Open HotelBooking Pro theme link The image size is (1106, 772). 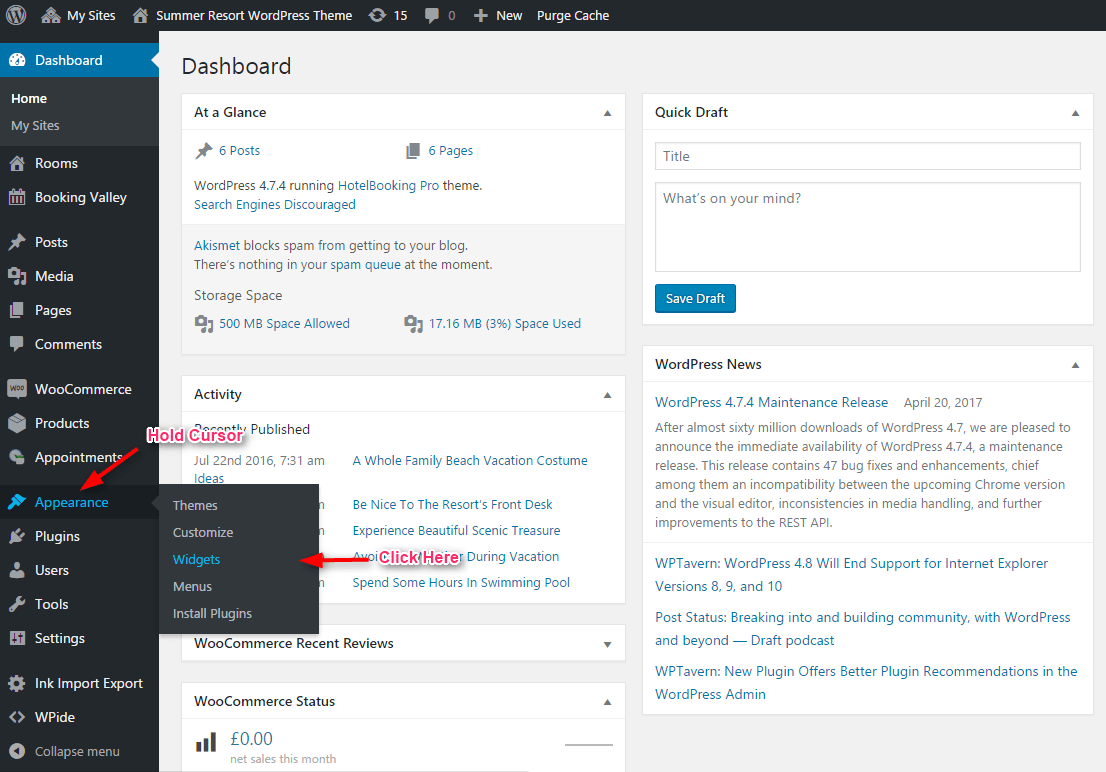388,186
